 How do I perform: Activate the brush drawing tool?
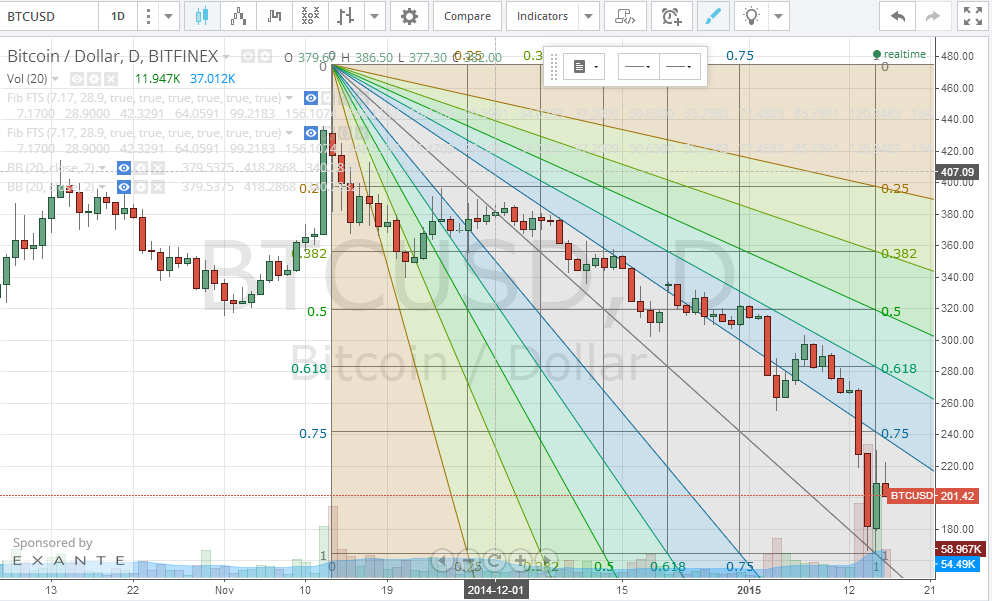point(713,16)
